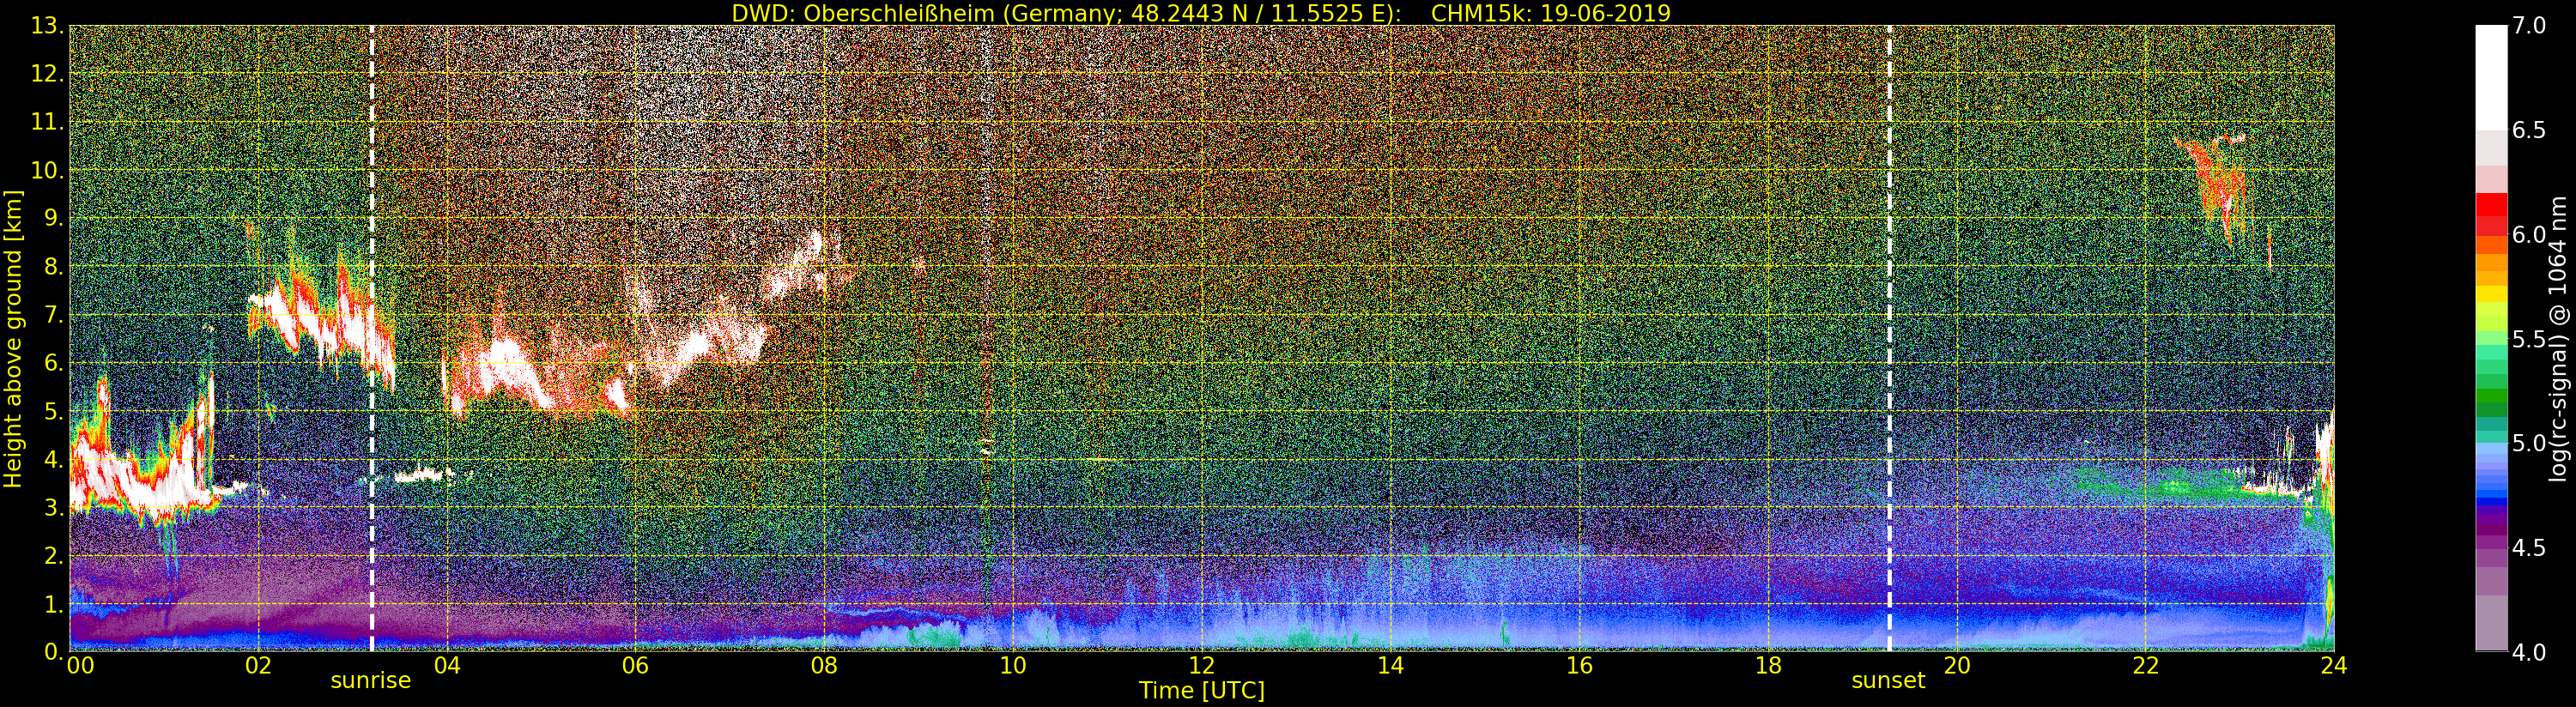The image size is (2576, 707).
Task: Click the '7.0' colorbar scale value
Action: click(x=2530, y=26)
